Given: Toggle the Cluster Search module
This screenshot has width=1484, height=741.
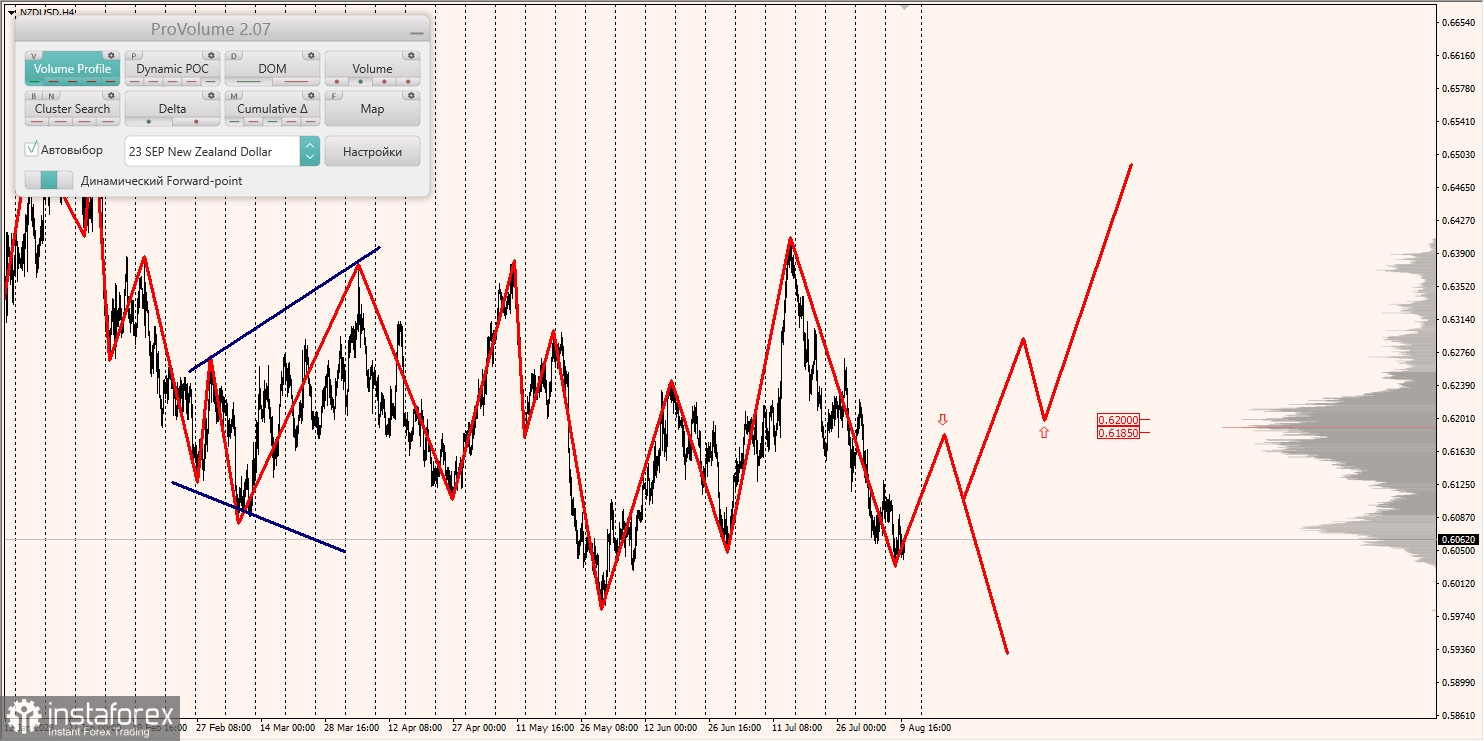Looking at the screenshot, I should (x=72, y=108).
